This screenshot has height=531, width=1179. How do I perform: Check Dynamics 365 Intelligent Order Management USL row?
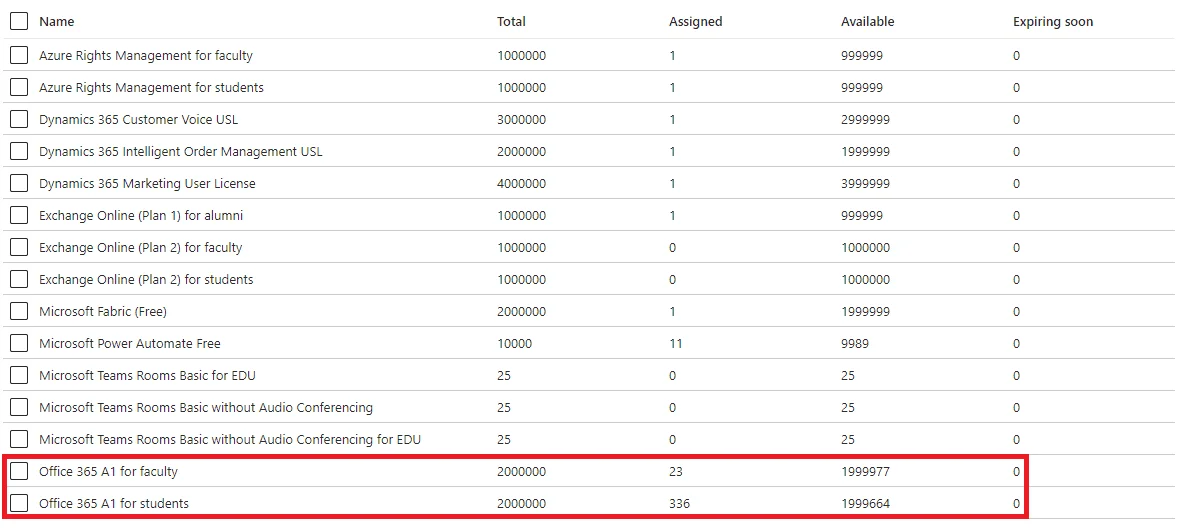point(20,151)
